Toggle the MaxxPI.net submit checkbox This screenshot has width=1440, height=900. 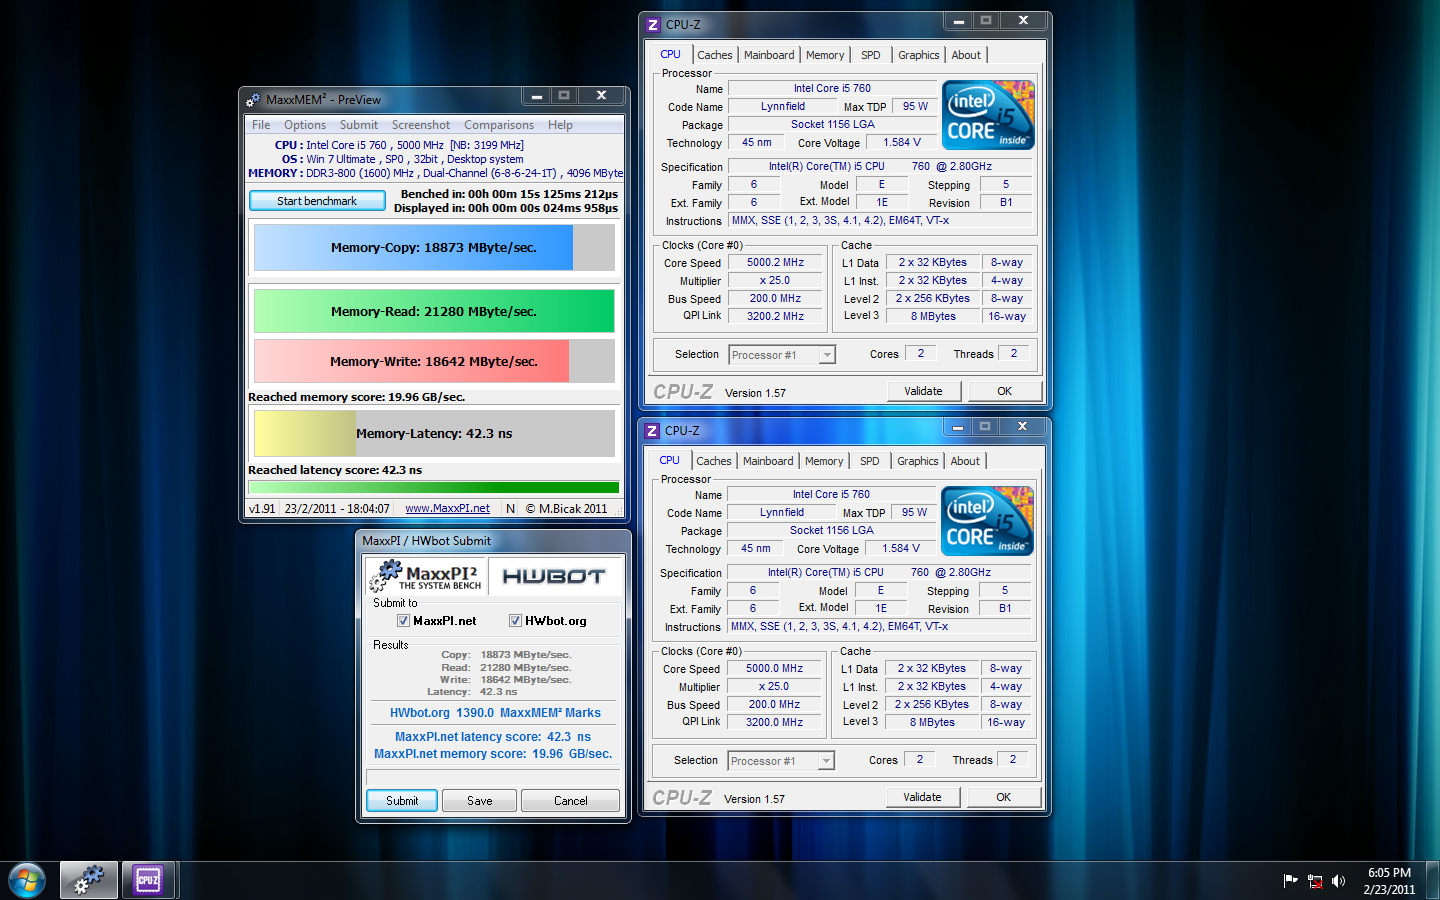coord(403,621)
